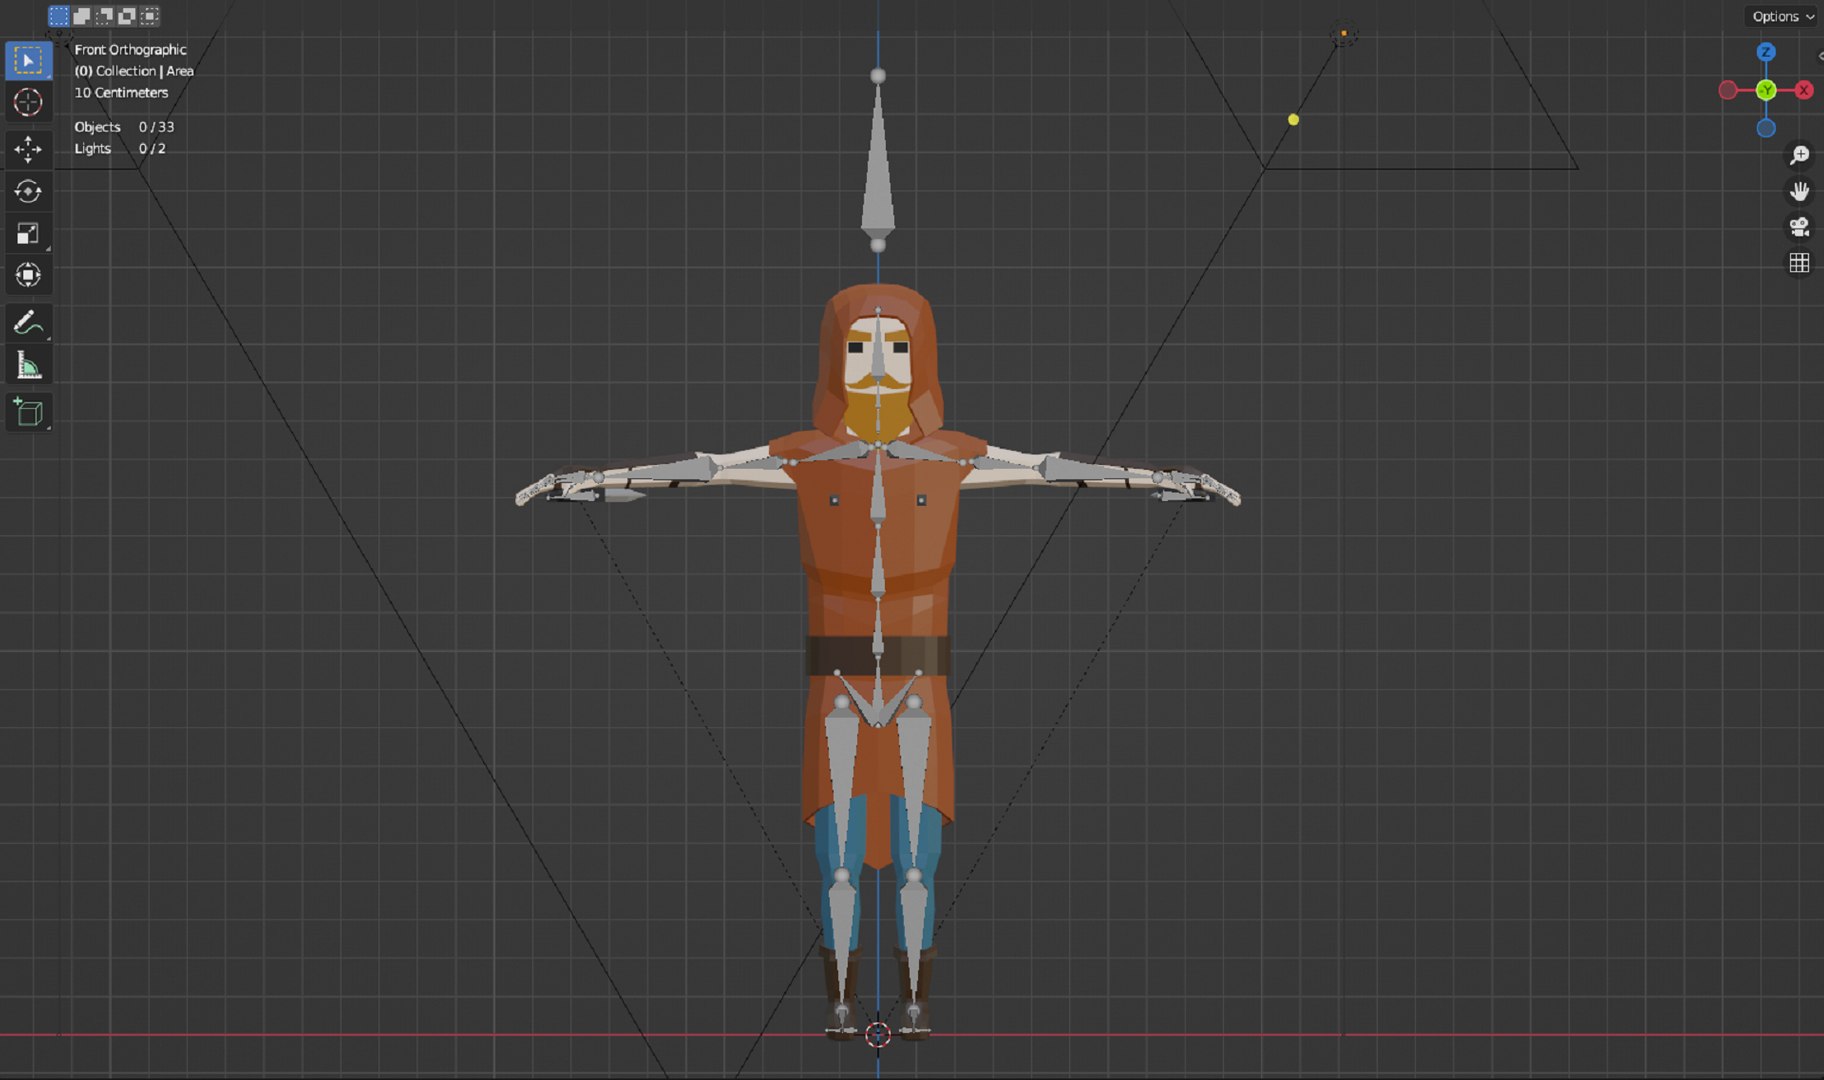Select the Move tool

[28, 150]
